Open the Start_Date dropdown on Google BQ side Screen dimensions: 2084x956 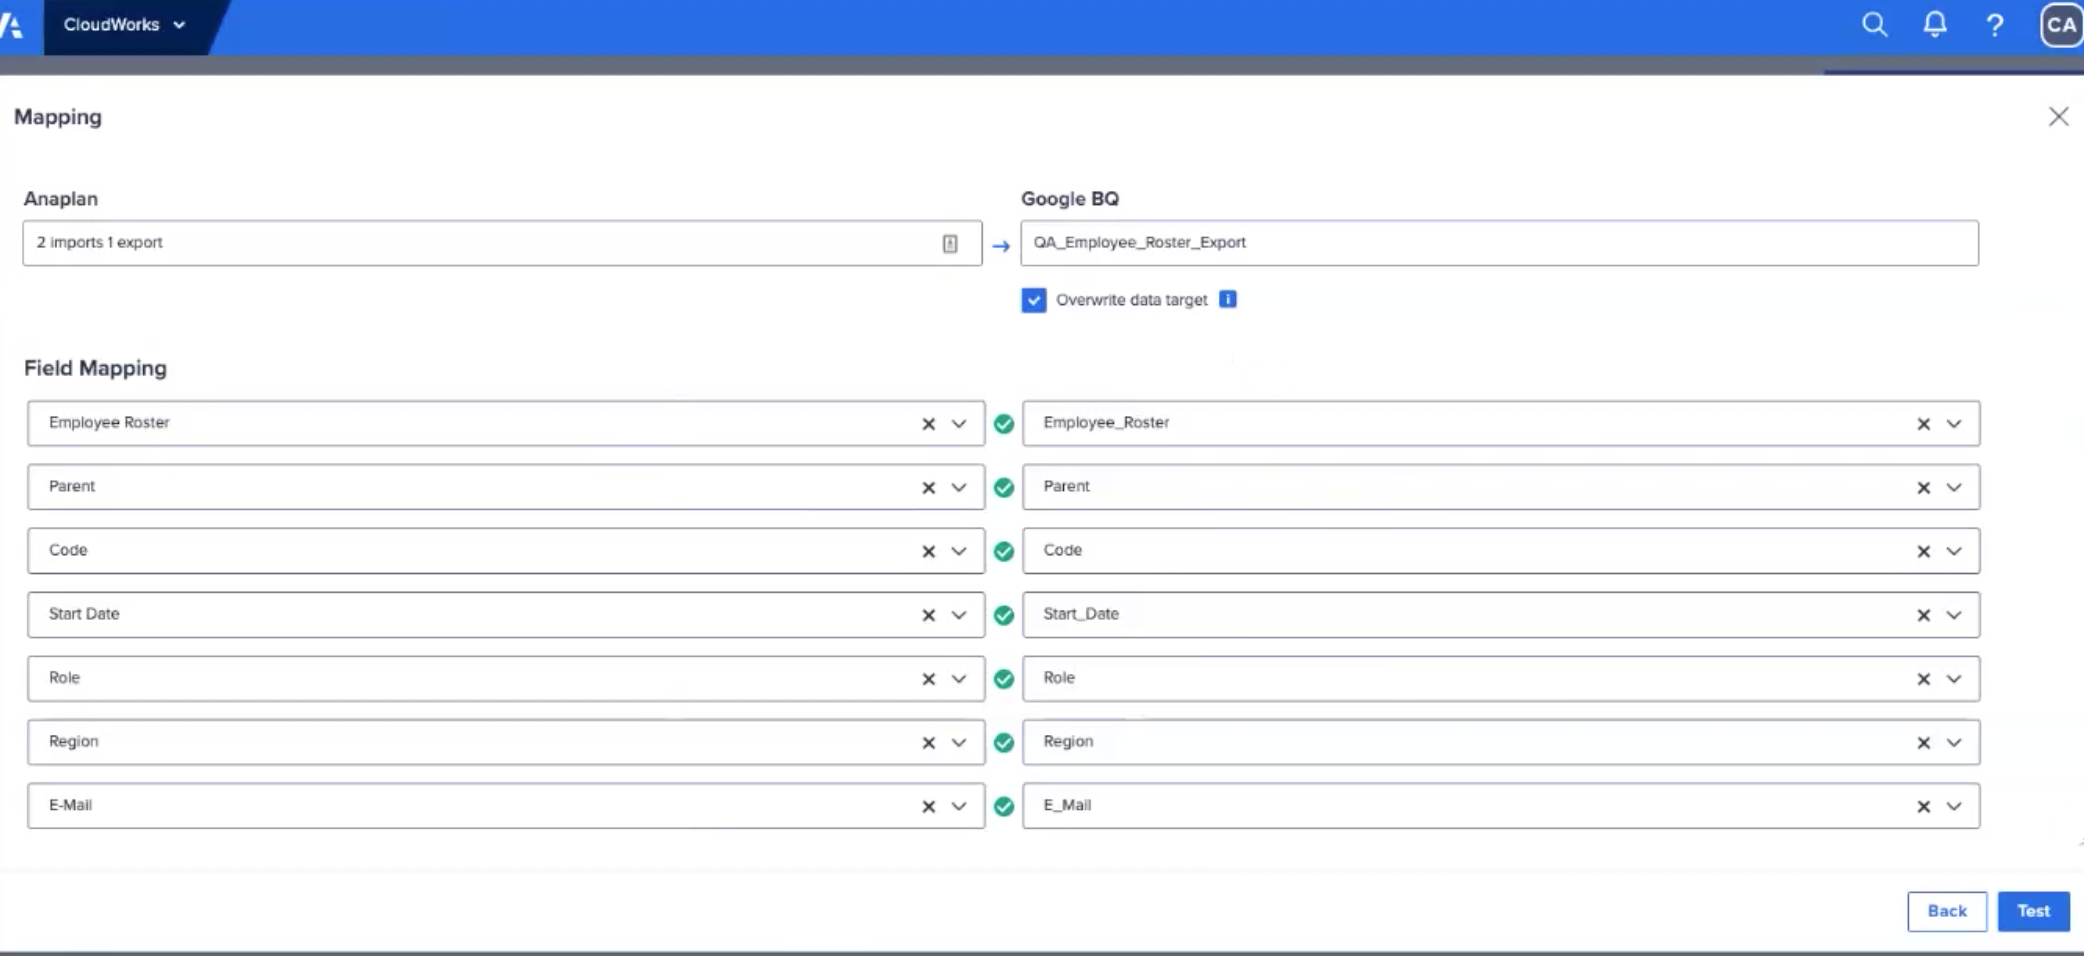pos(1952,615)
